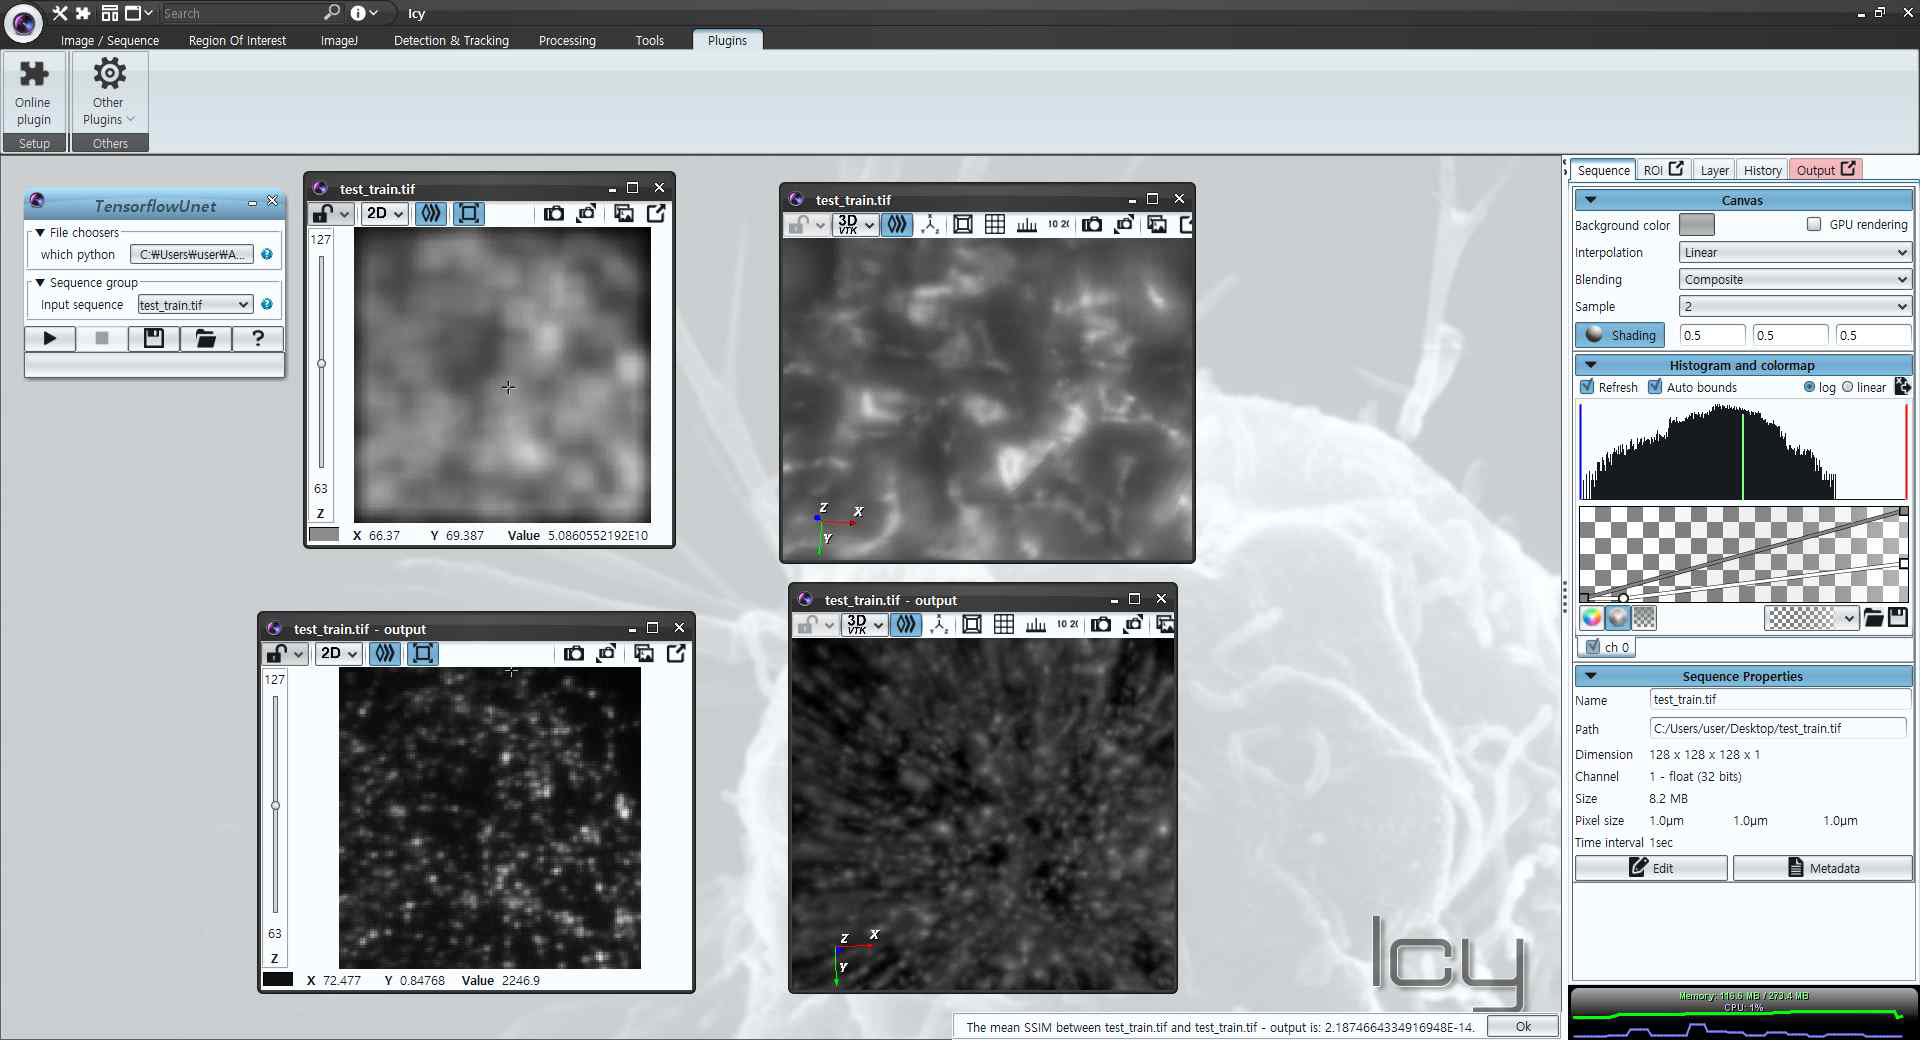Toggle layers sync icon in top 2D test_train.tif viewer

click(431, 214)
